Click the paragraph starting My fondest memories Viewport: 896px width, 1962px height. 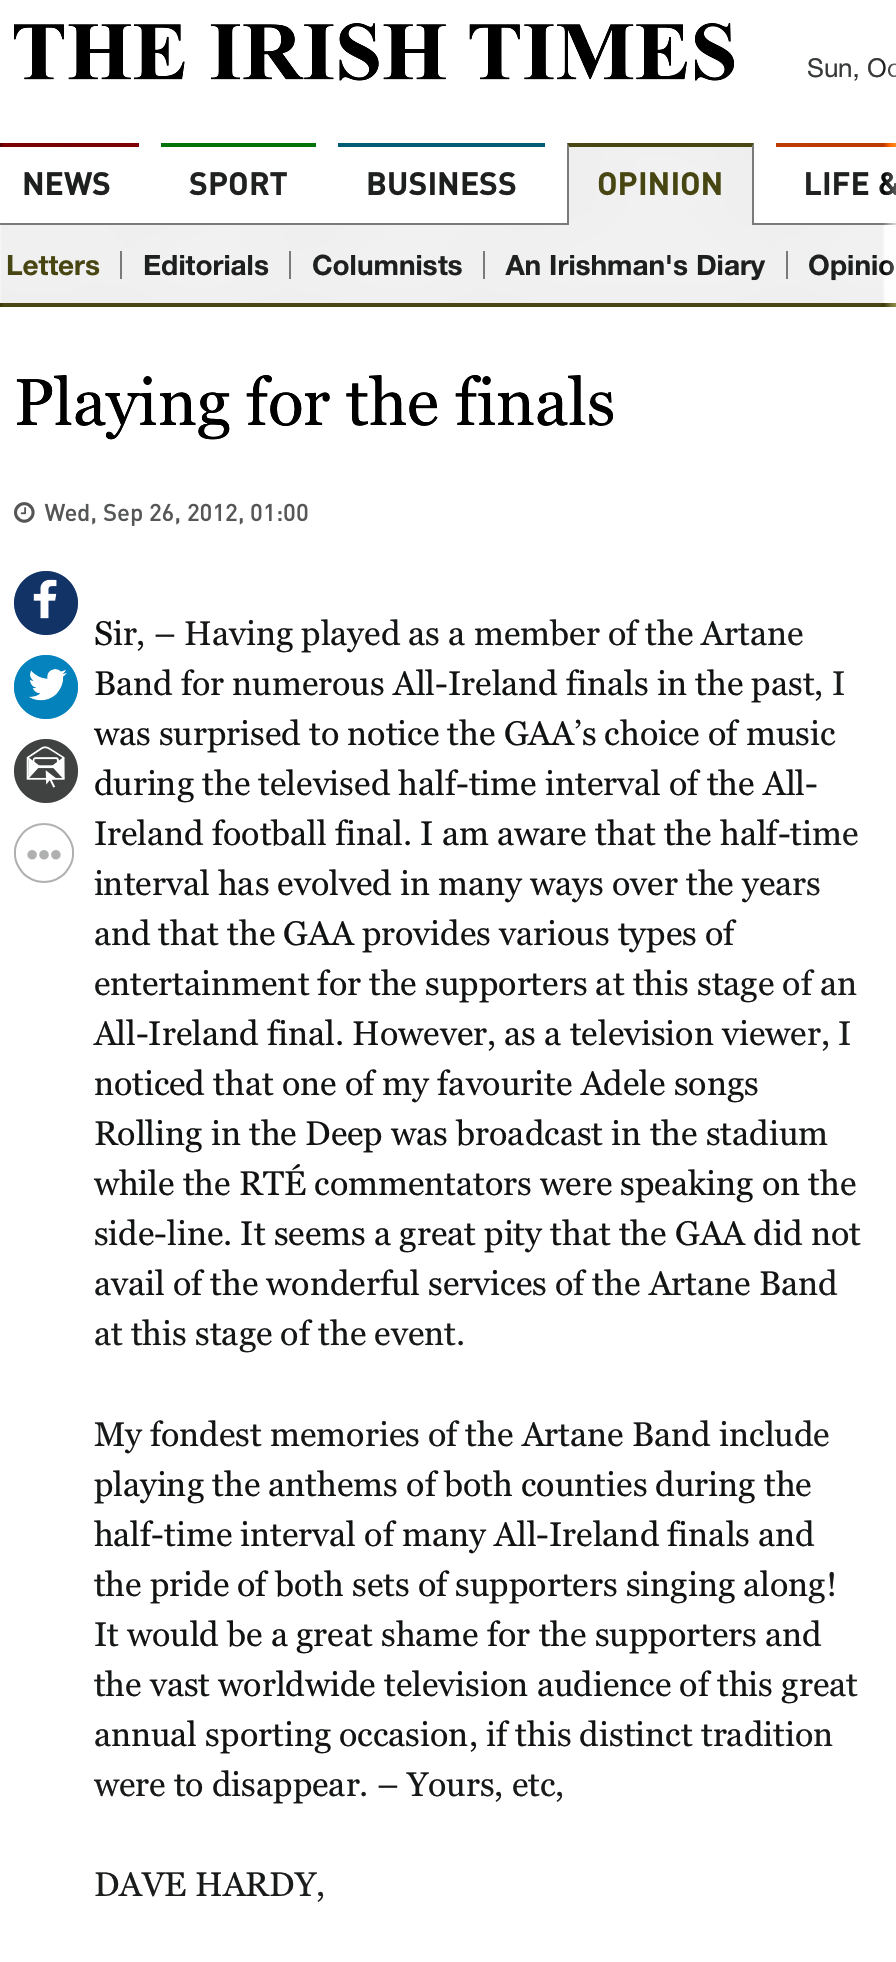pos(475,1609)
